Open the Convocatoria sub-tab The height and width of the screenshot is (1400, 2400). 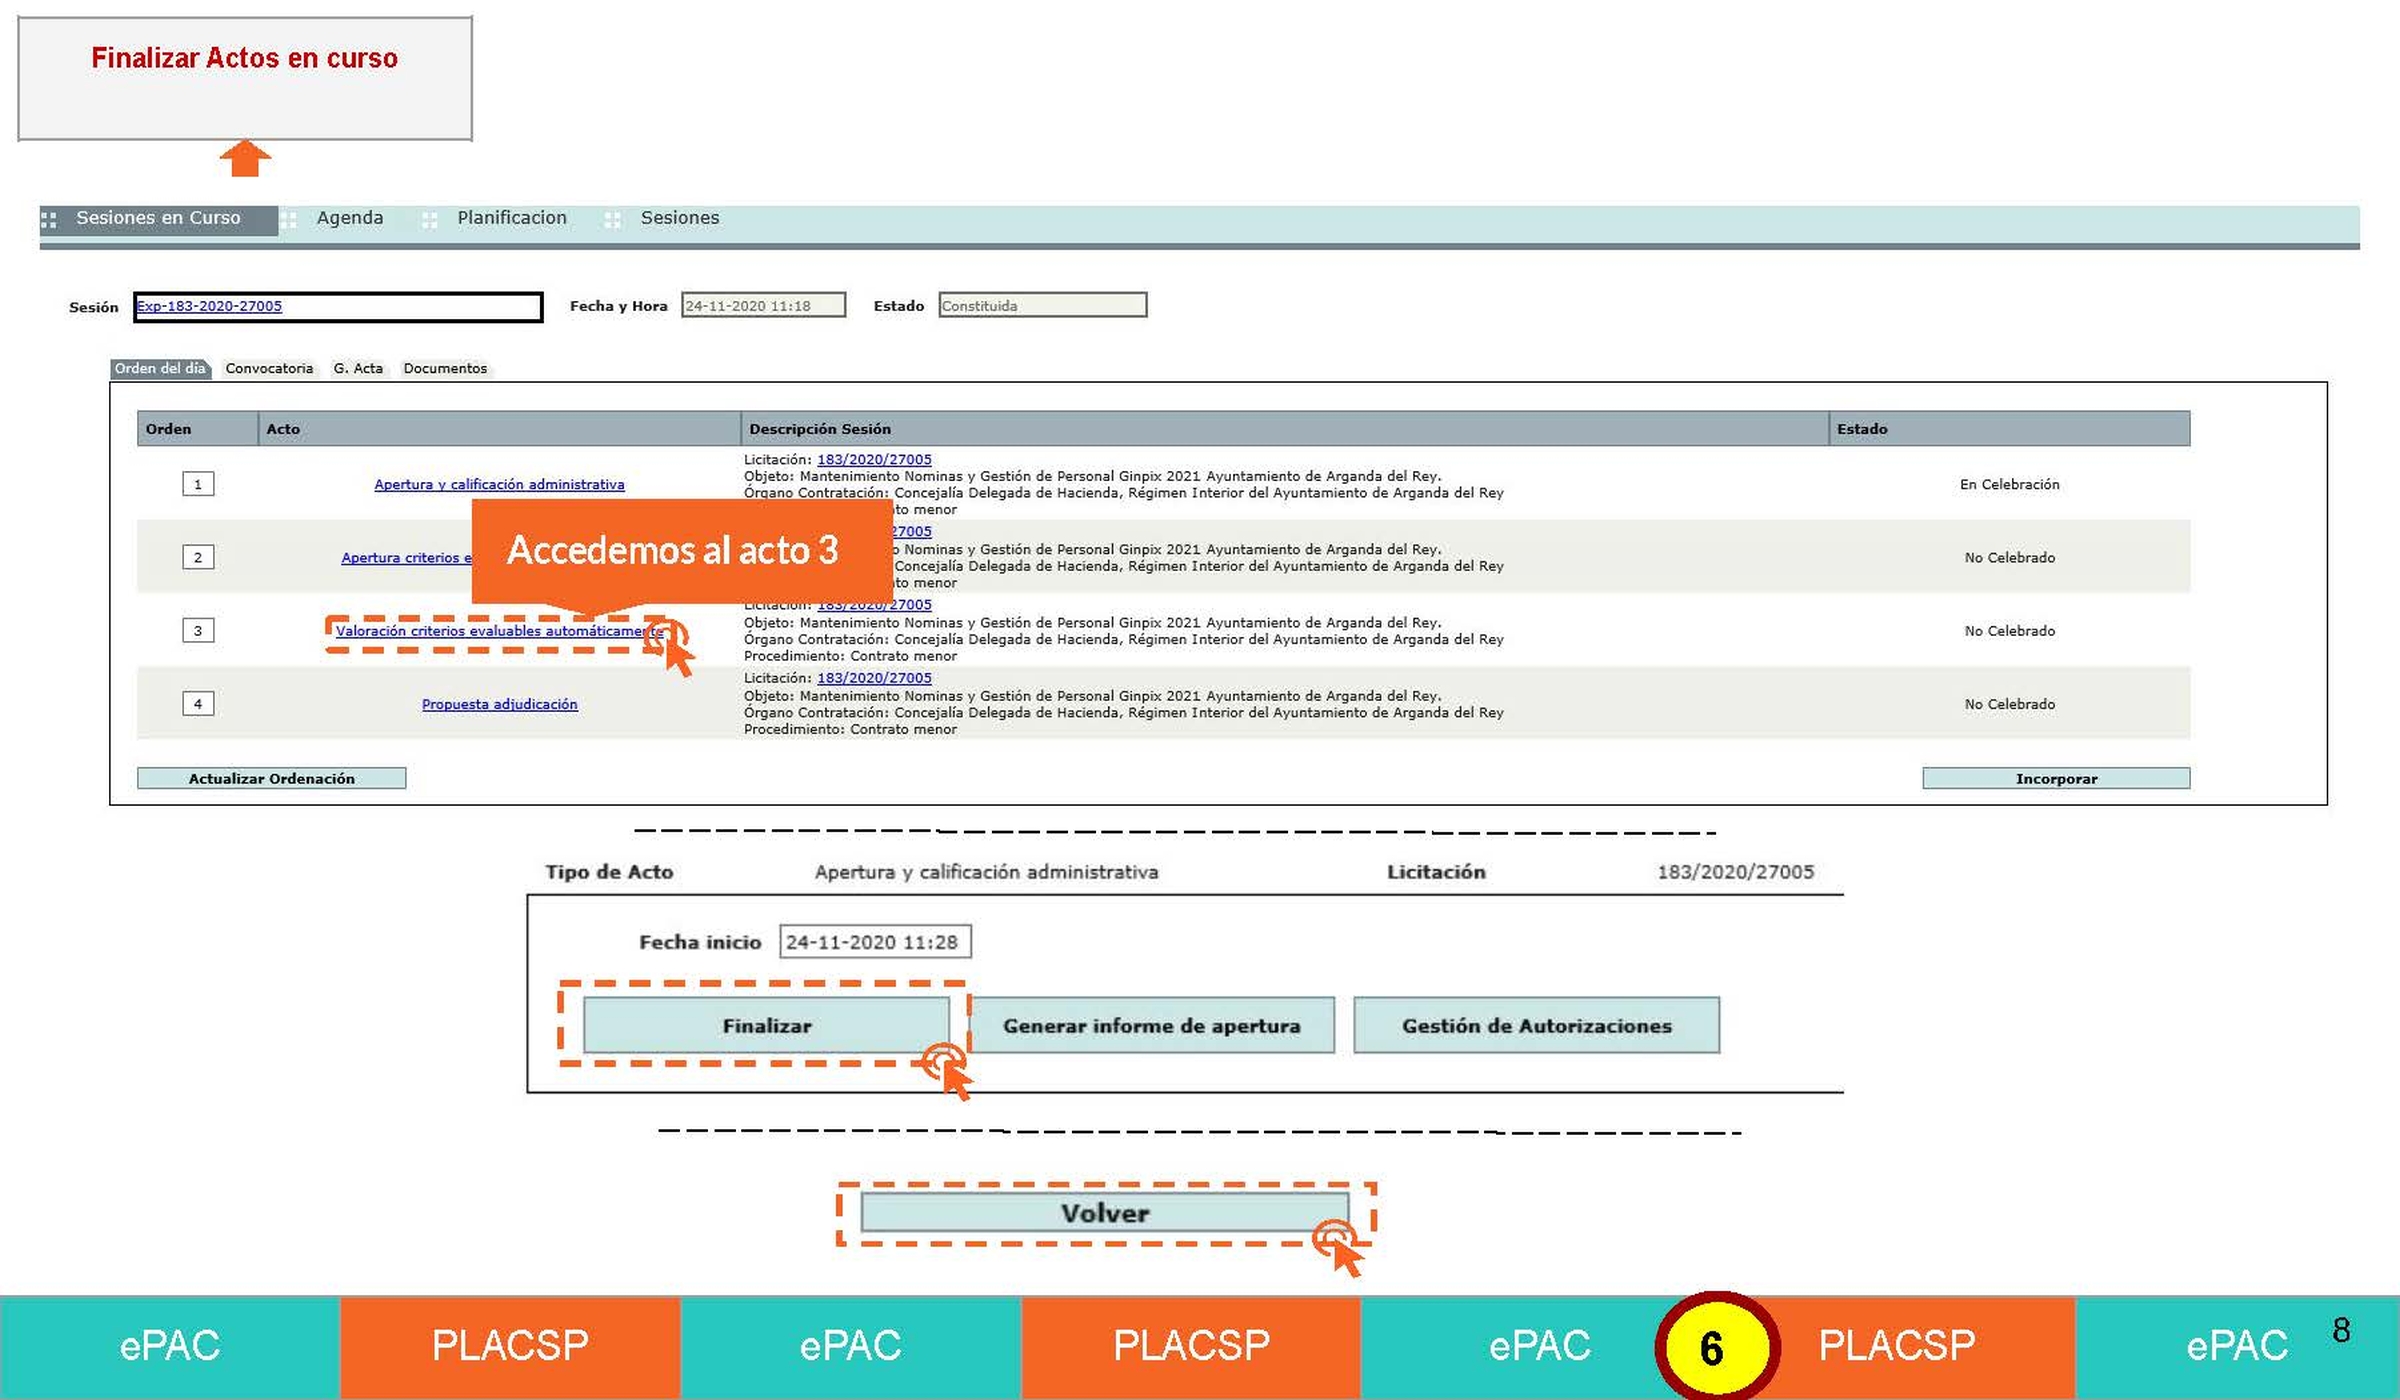tap(269, 368)
